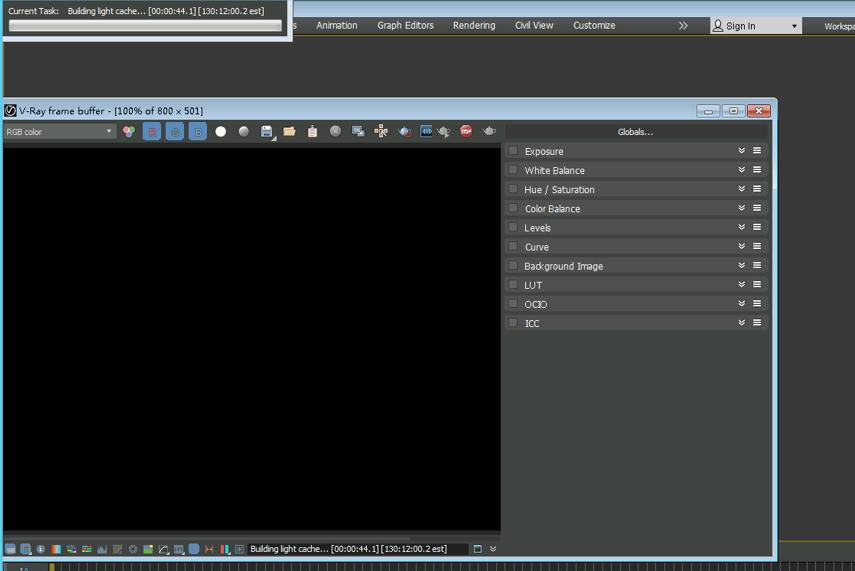Expand the Hue / Saturation rollout
855x571 pixels.
(741, 189)
